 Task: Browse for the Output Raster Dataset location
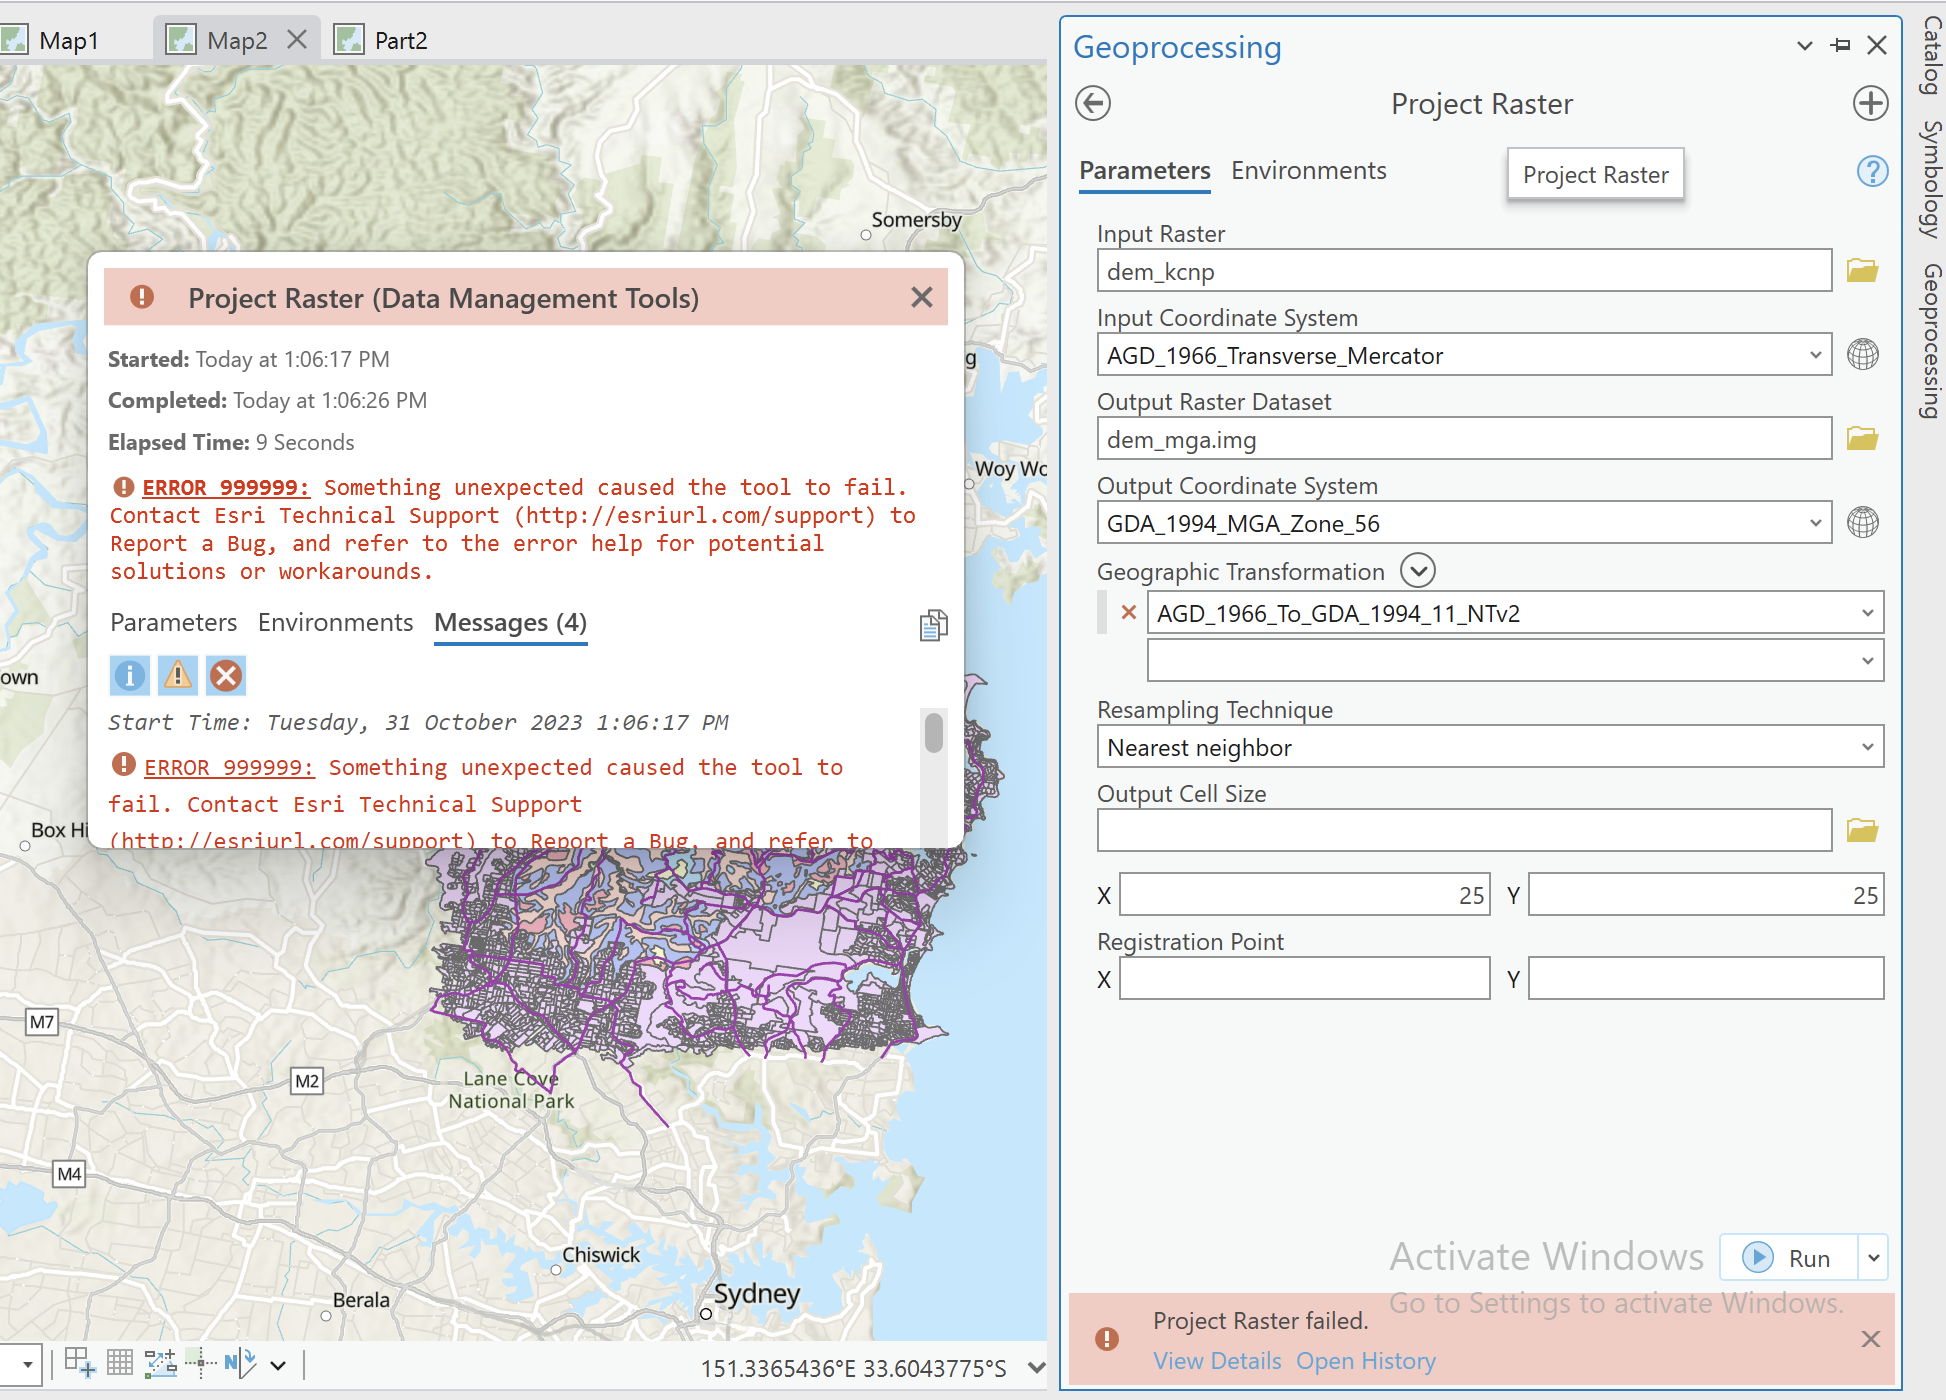[1862, 437]
